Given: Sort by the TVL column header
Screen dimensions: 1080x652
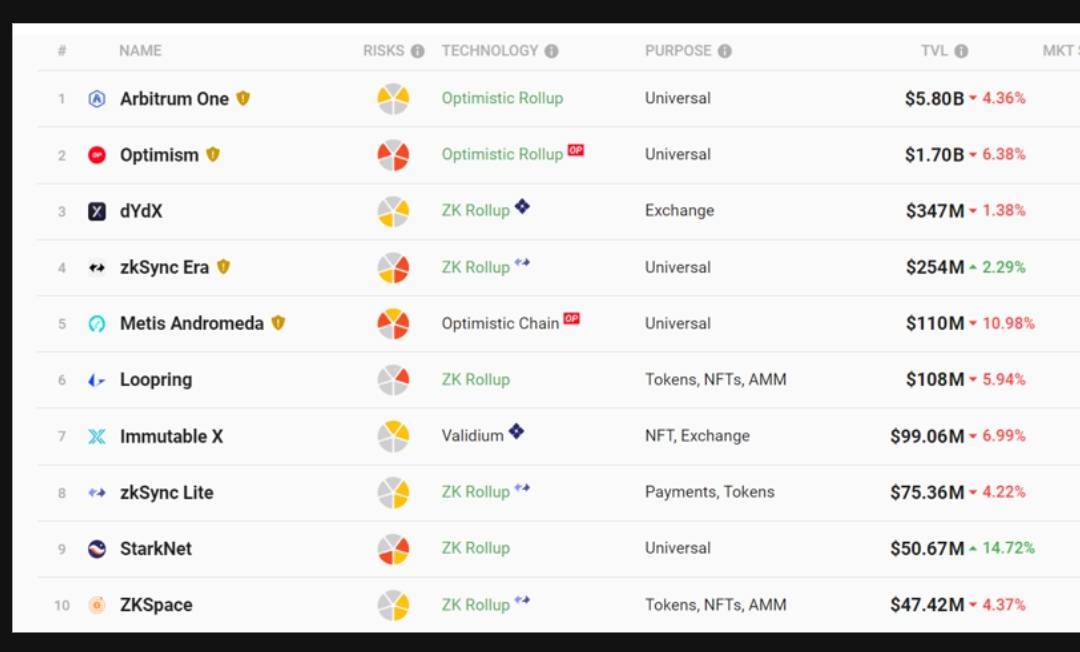Looking at the screenshot, I should 934,51.
